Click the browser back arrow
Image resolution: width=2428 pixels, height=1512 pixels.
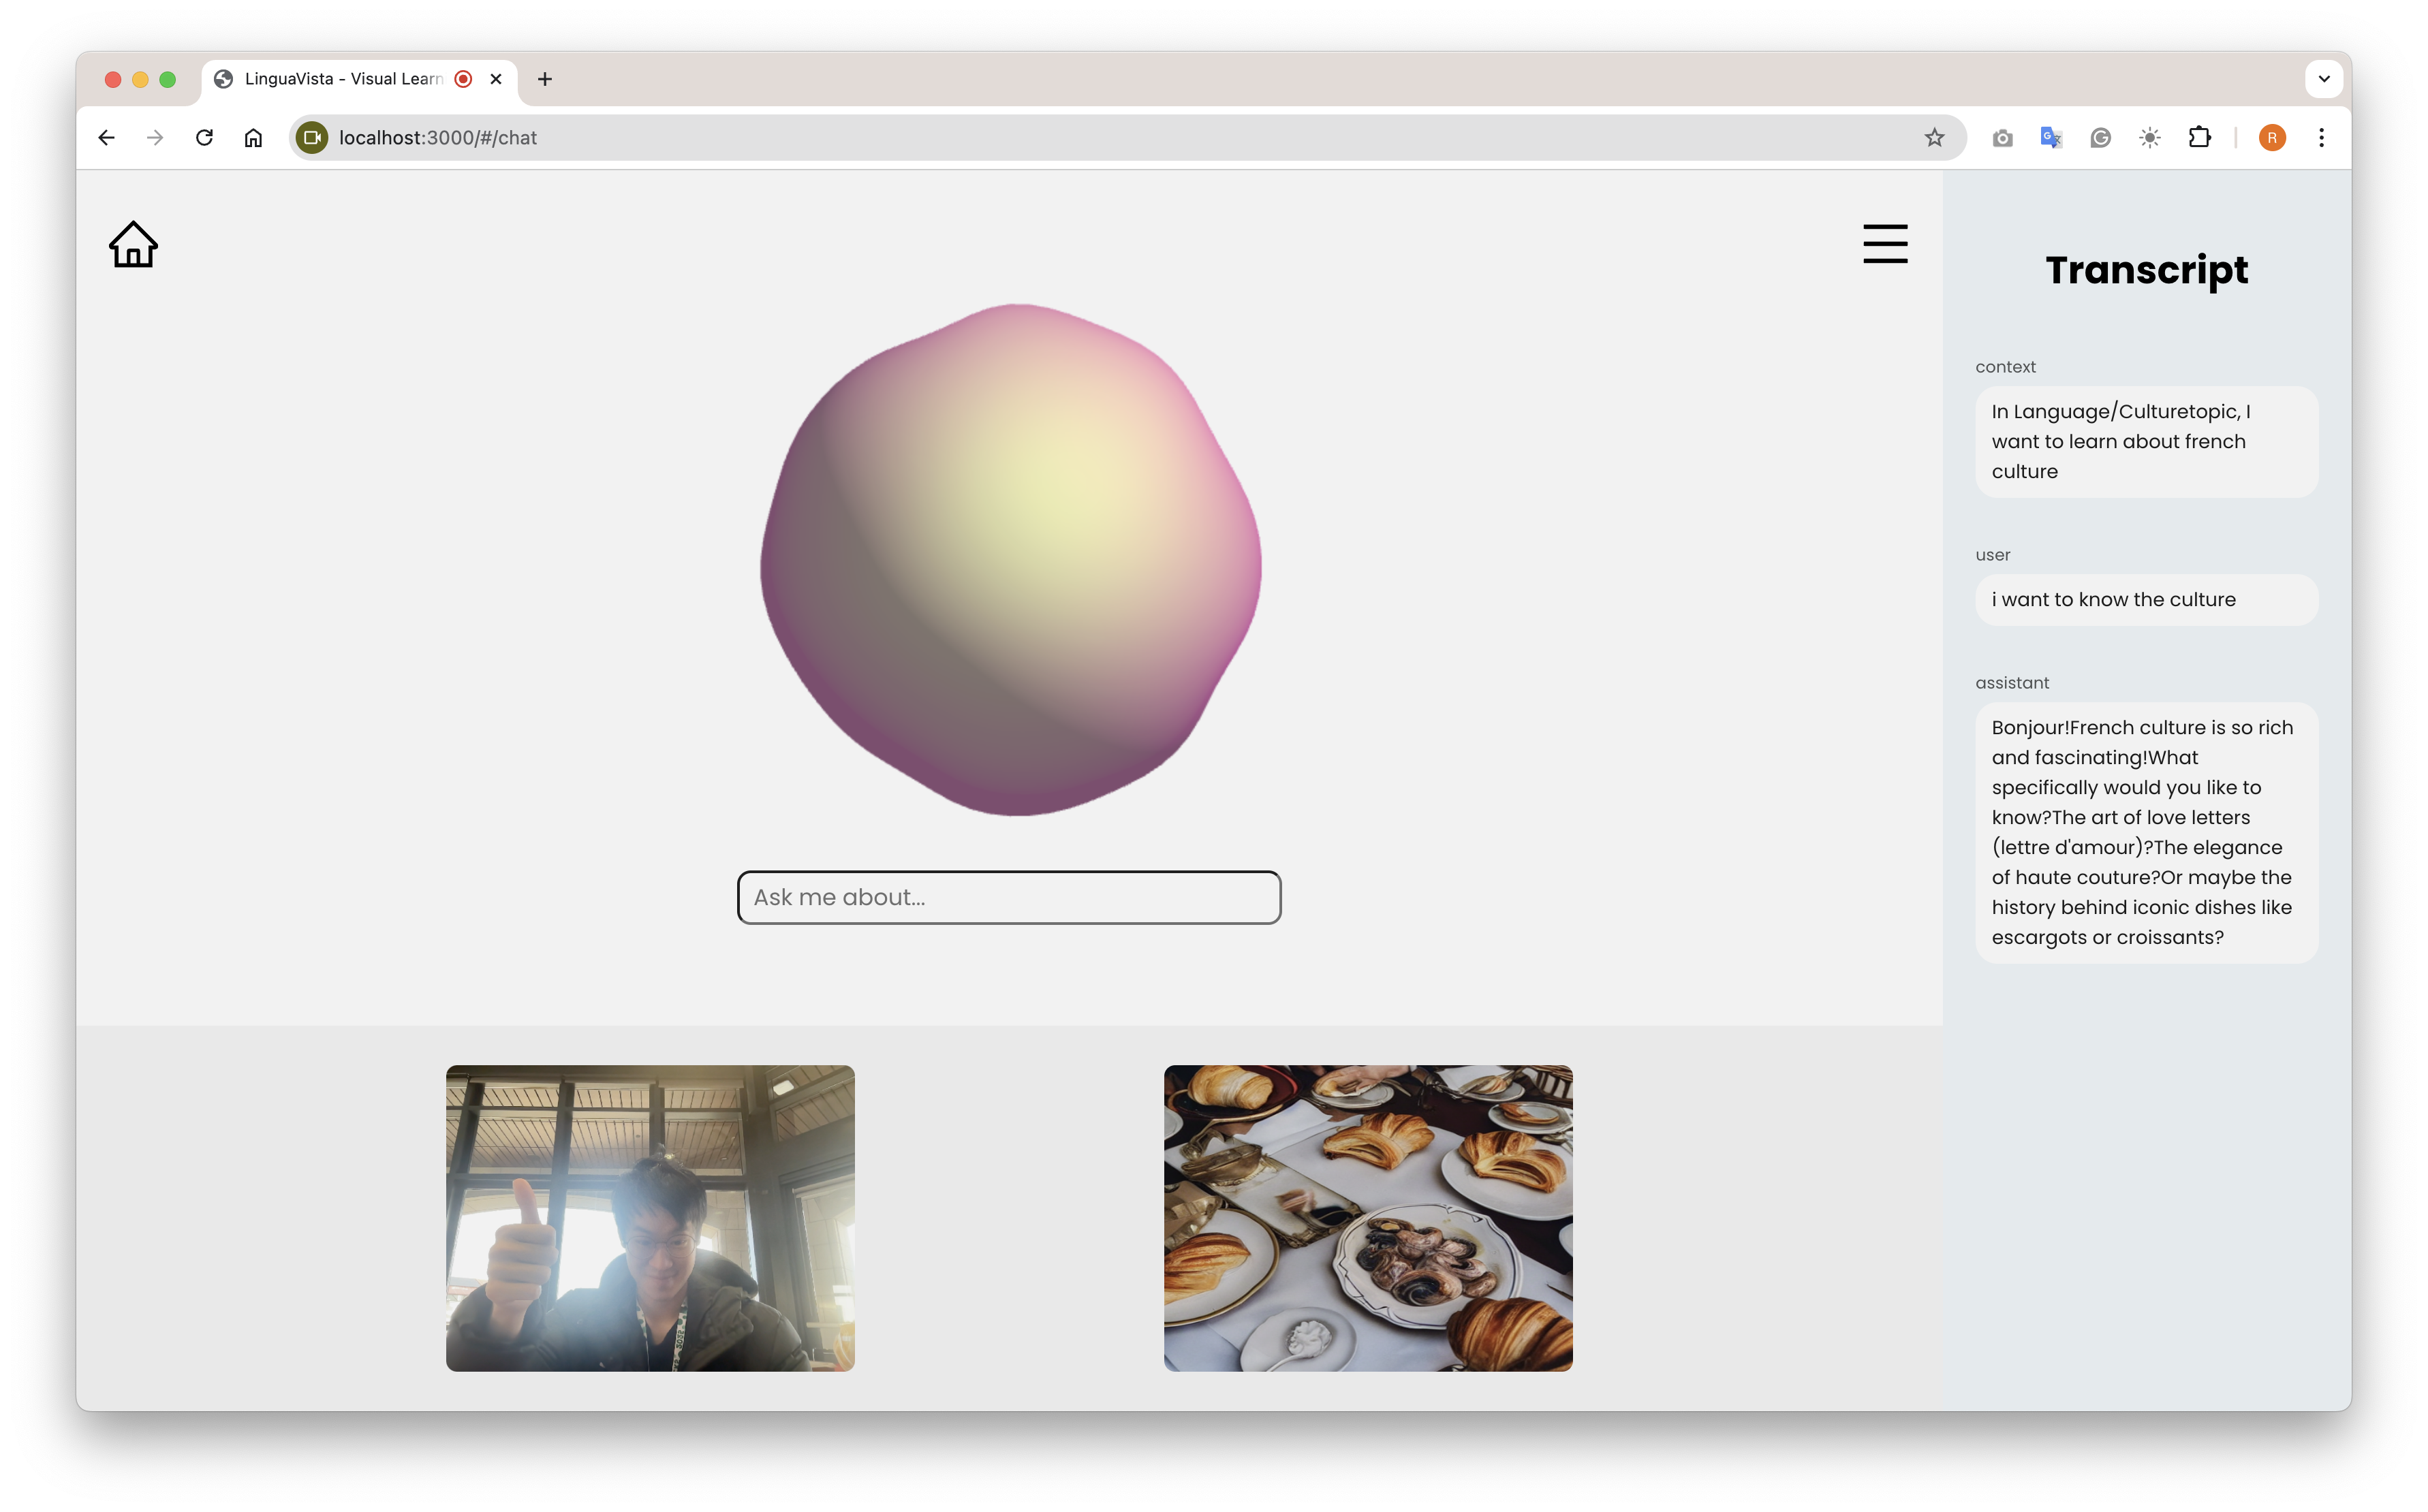pyautogui.click(x=106, y=138)
